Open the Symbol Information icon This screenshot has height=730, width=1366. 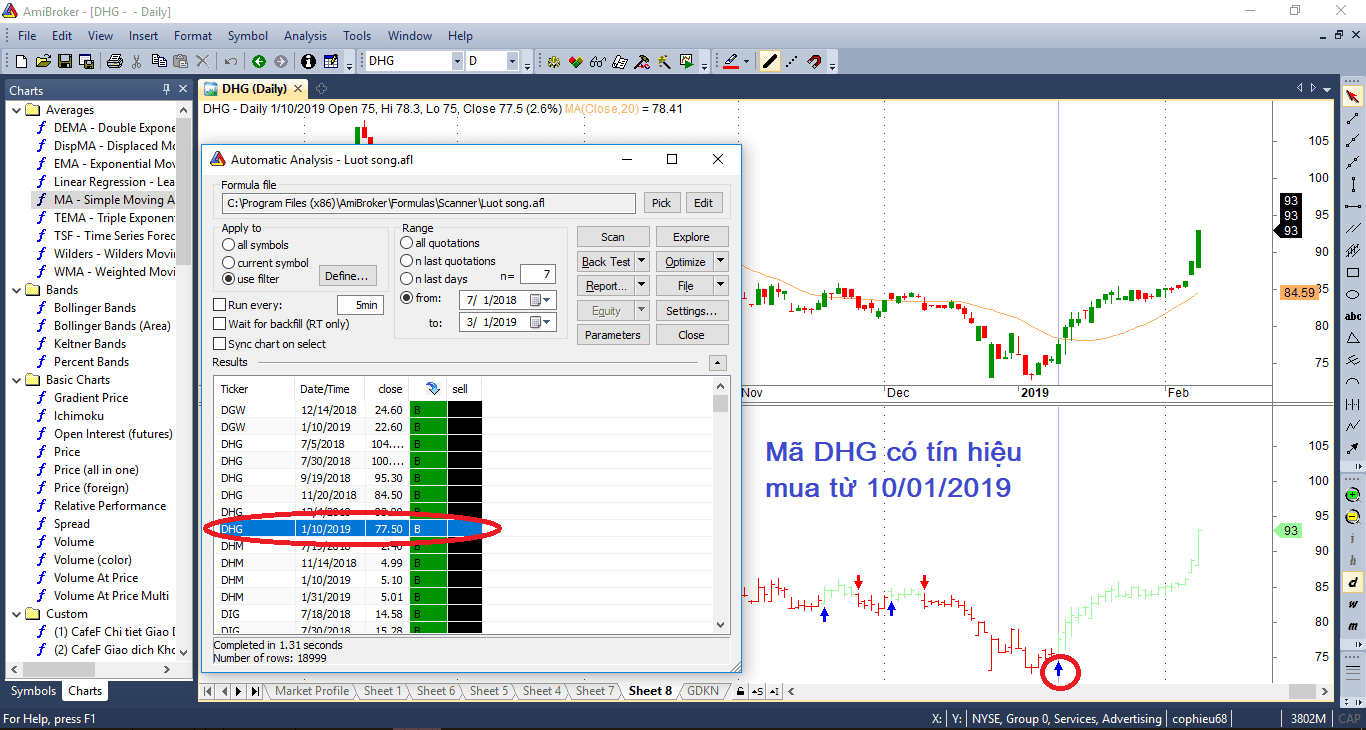[308, 61]
